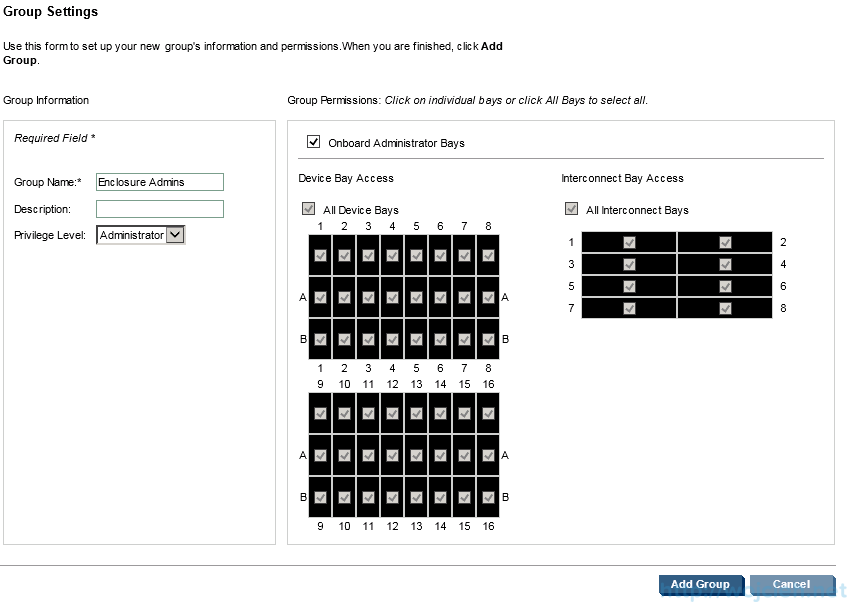Open the Privilege Level dropdown arrow

[175, 235]
